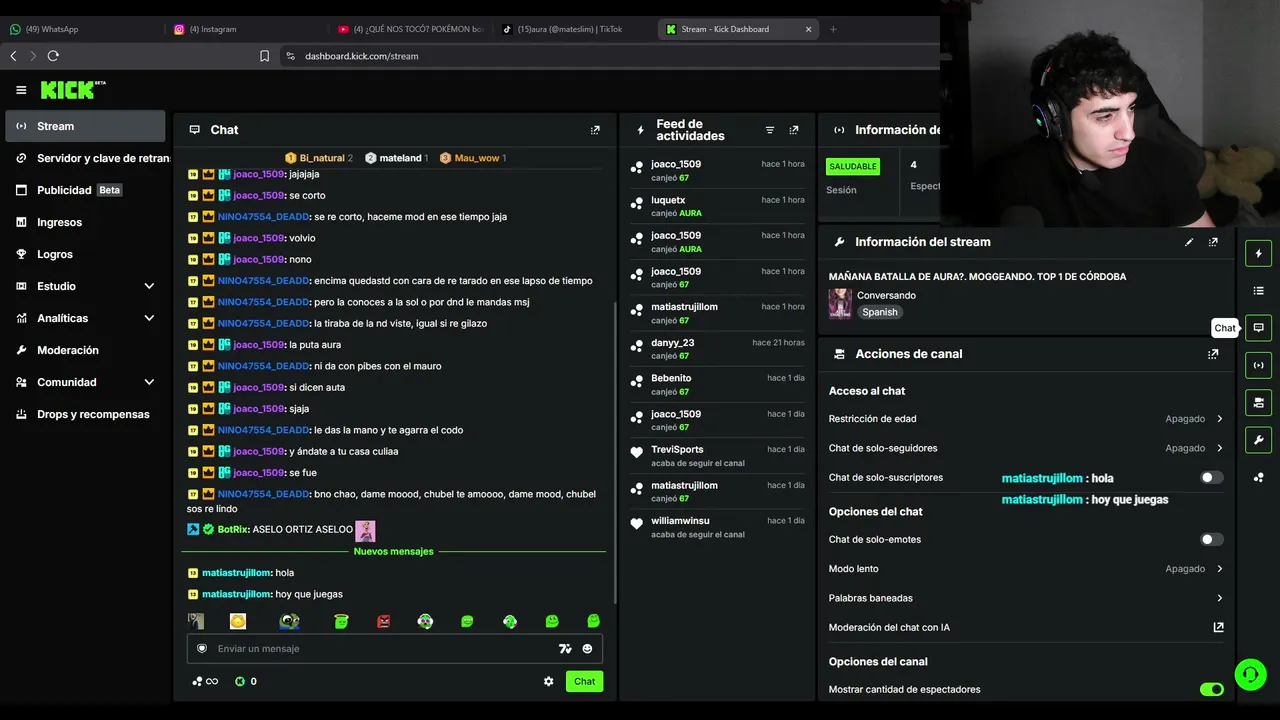The height and width of the screenshot is (720, 1280).
Task: Open Modo lento options
Action: (1026, 569)
